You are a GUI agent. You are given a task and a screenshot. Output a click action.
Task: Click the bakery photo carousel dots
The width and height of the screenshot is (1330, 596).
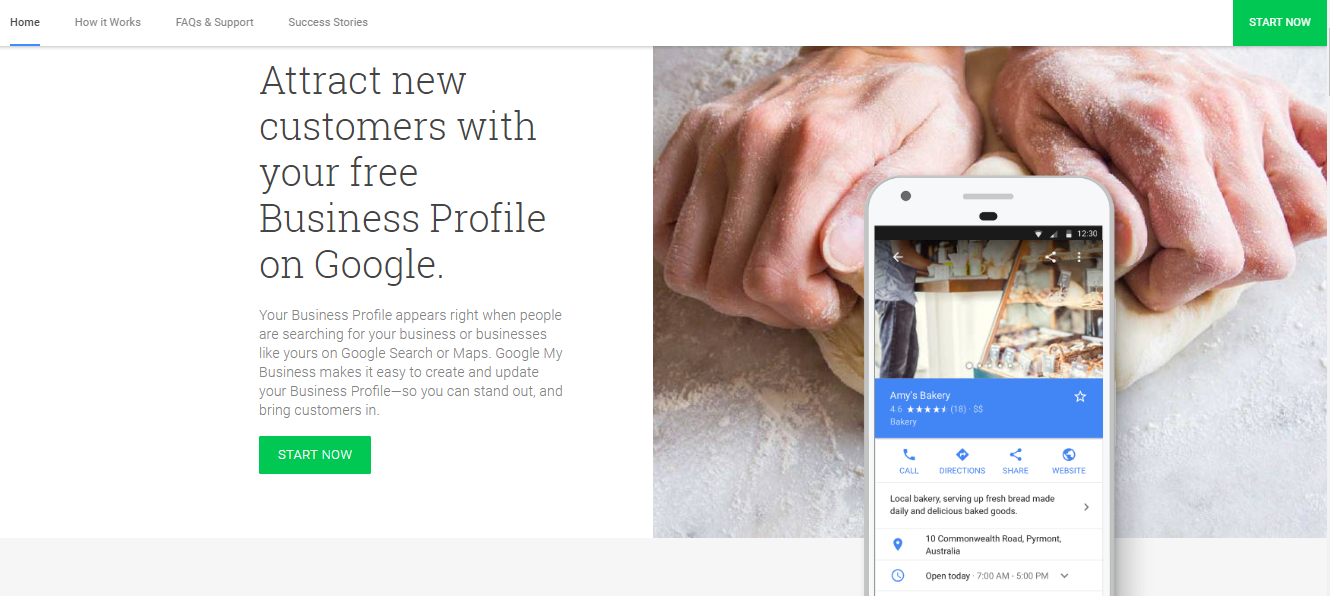(989, 366)
